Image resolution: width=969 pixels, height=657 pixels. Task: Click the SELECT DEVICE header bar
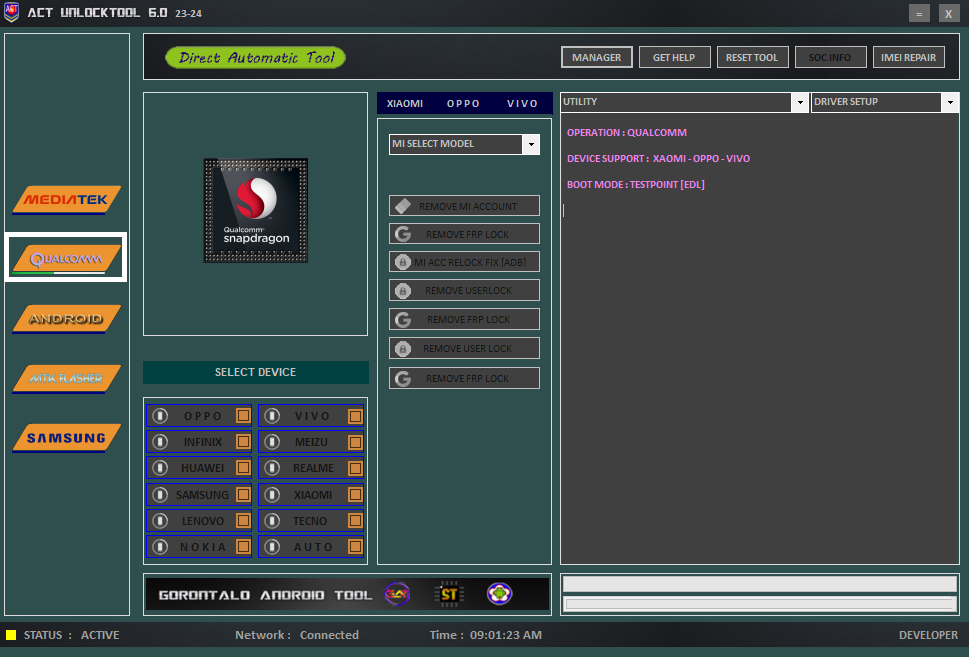256,372
